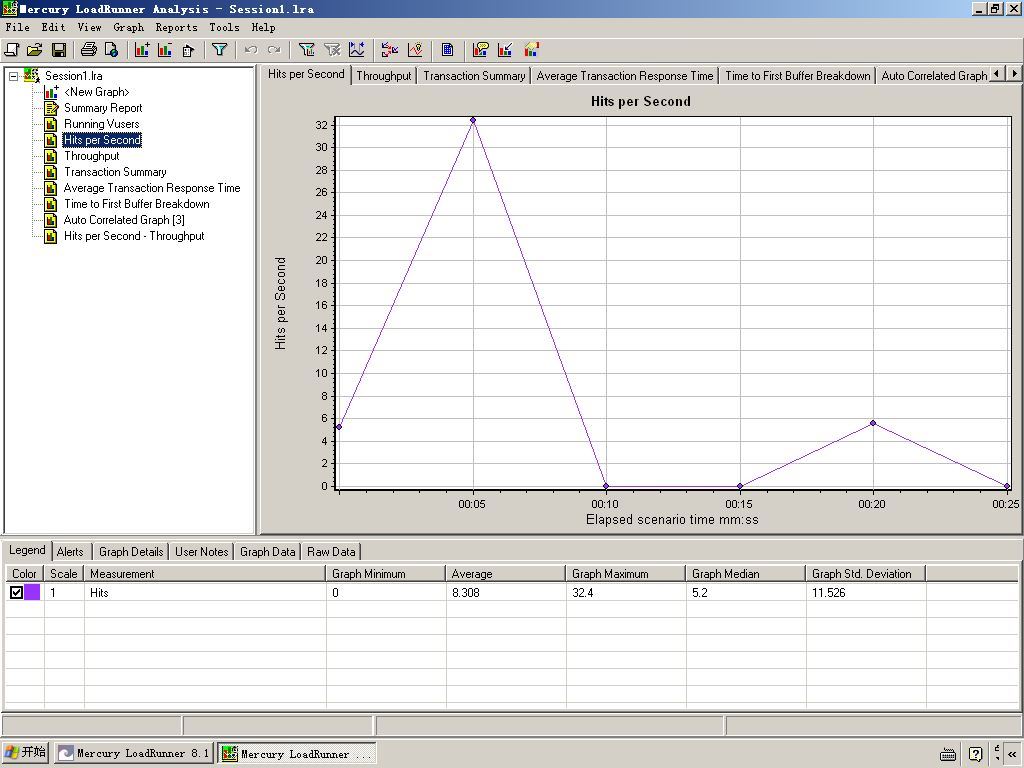This screenshot has height=768, width=1024.
Task: Open a session with the folder icon
Action: point(35,49)
